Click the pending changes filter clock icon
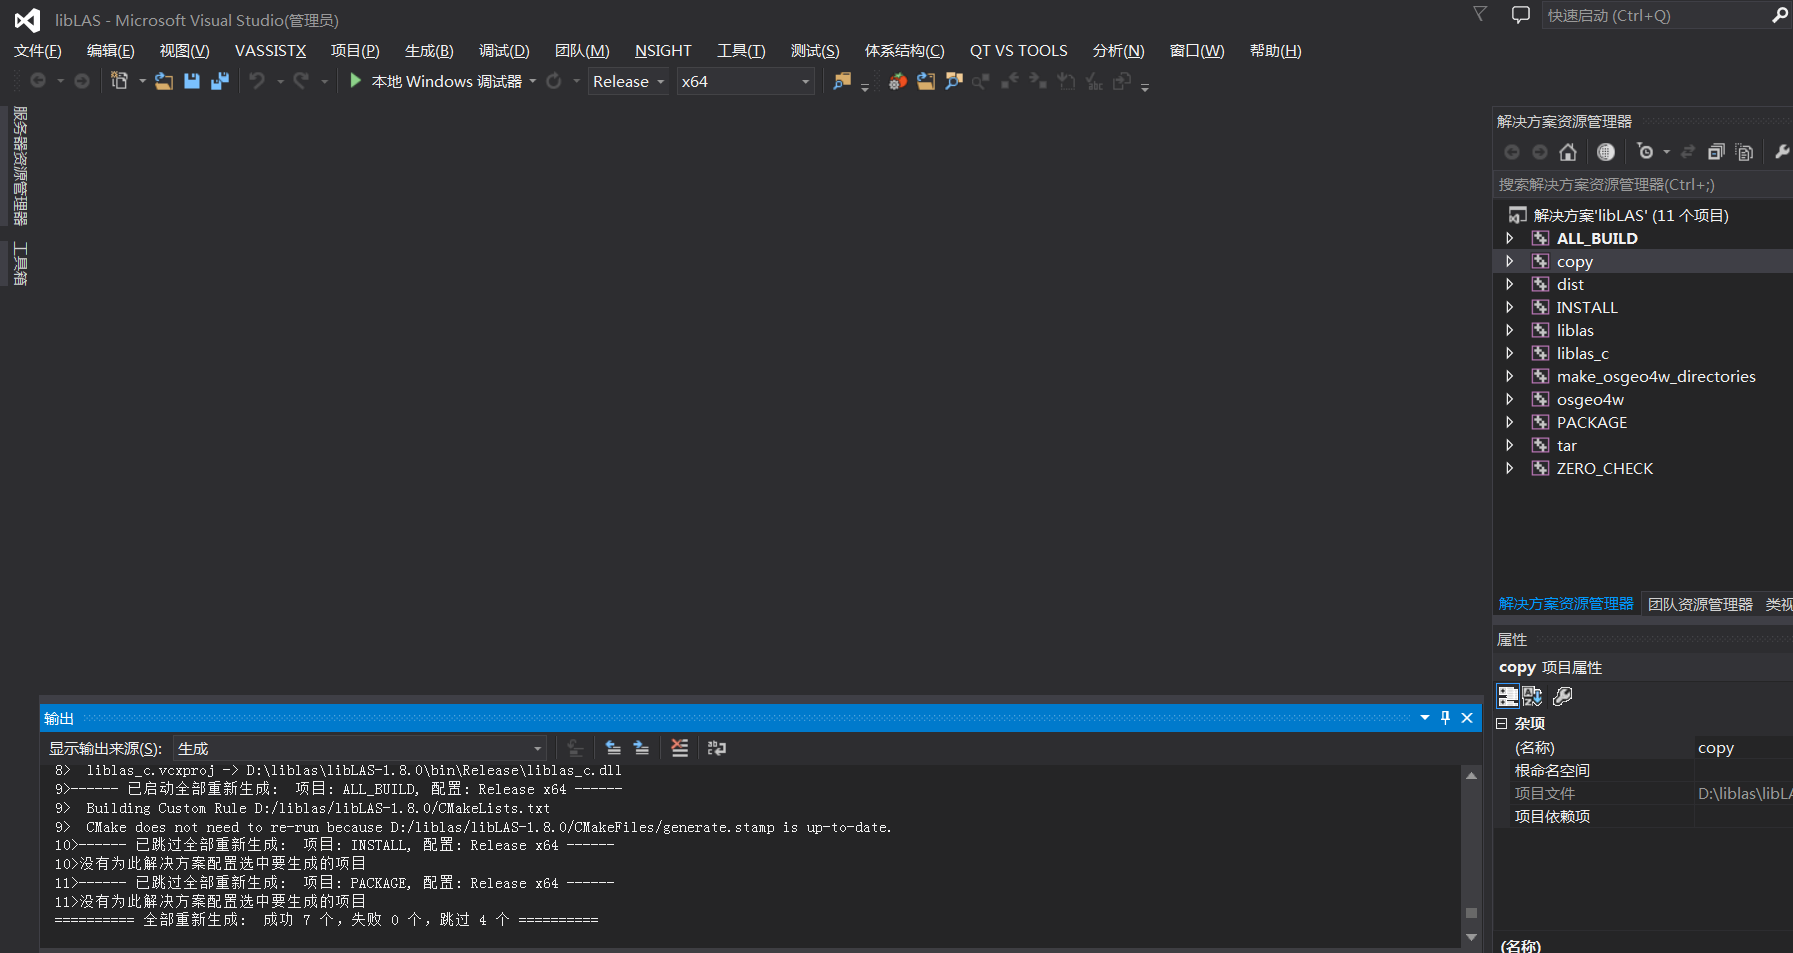This screenshot has width=1793, height=953. [x=1646, y=152]
